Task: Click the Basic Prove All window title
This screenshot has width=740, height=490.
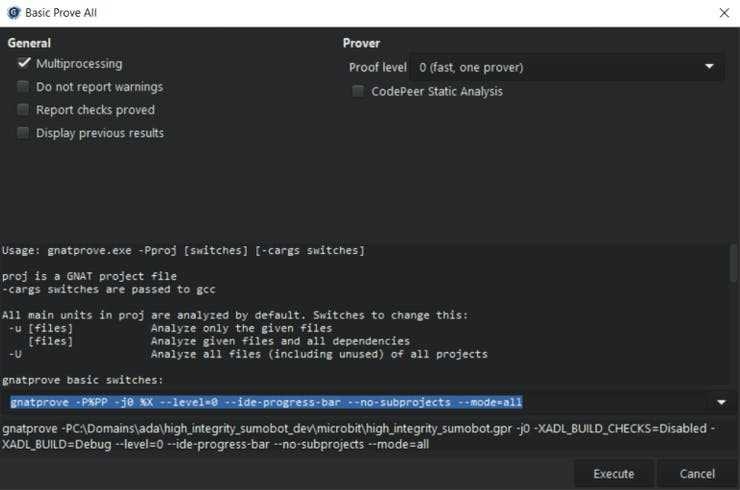Action: pyautogui.click(x=61, y=13)
